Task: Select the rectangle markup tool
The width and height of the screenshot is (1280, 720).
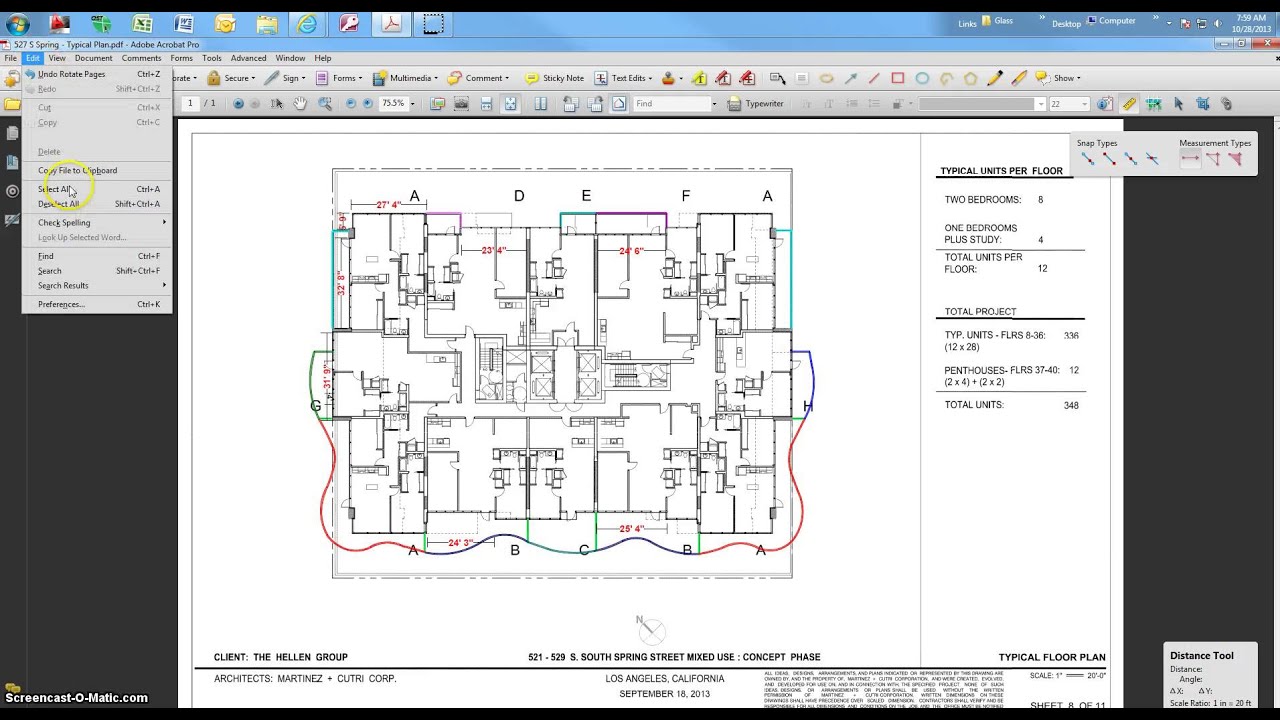Action: (898, 78)
